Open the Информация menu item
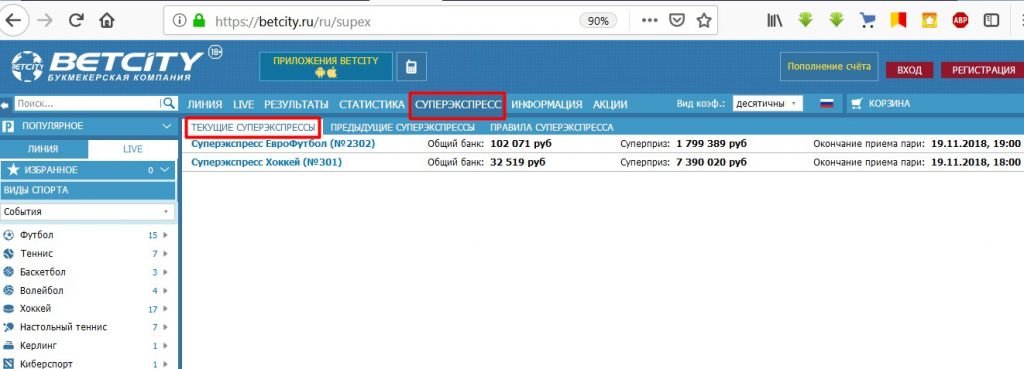Image resolution: width=1024 pixels, height=369 pixels. (x=547, y=104)
